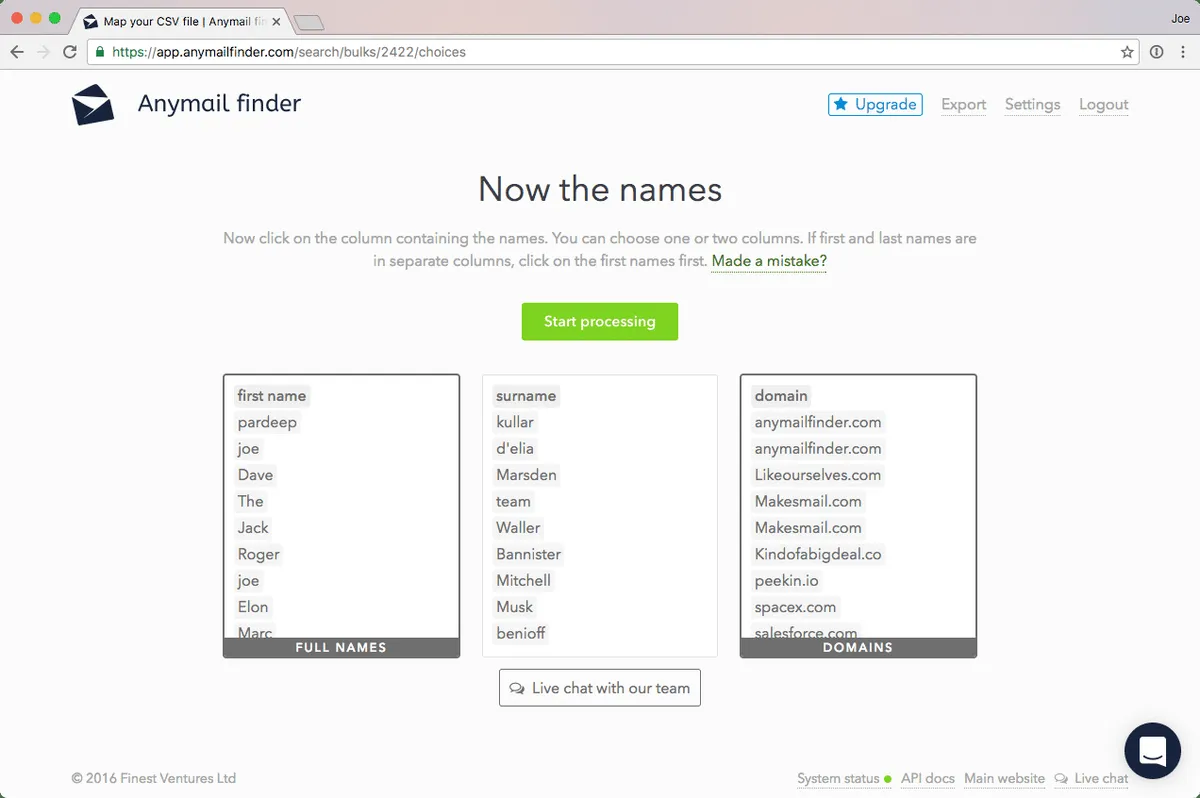Click the Waller cell
Viewport: 1200px width, 798px height.
click(518, 528)
